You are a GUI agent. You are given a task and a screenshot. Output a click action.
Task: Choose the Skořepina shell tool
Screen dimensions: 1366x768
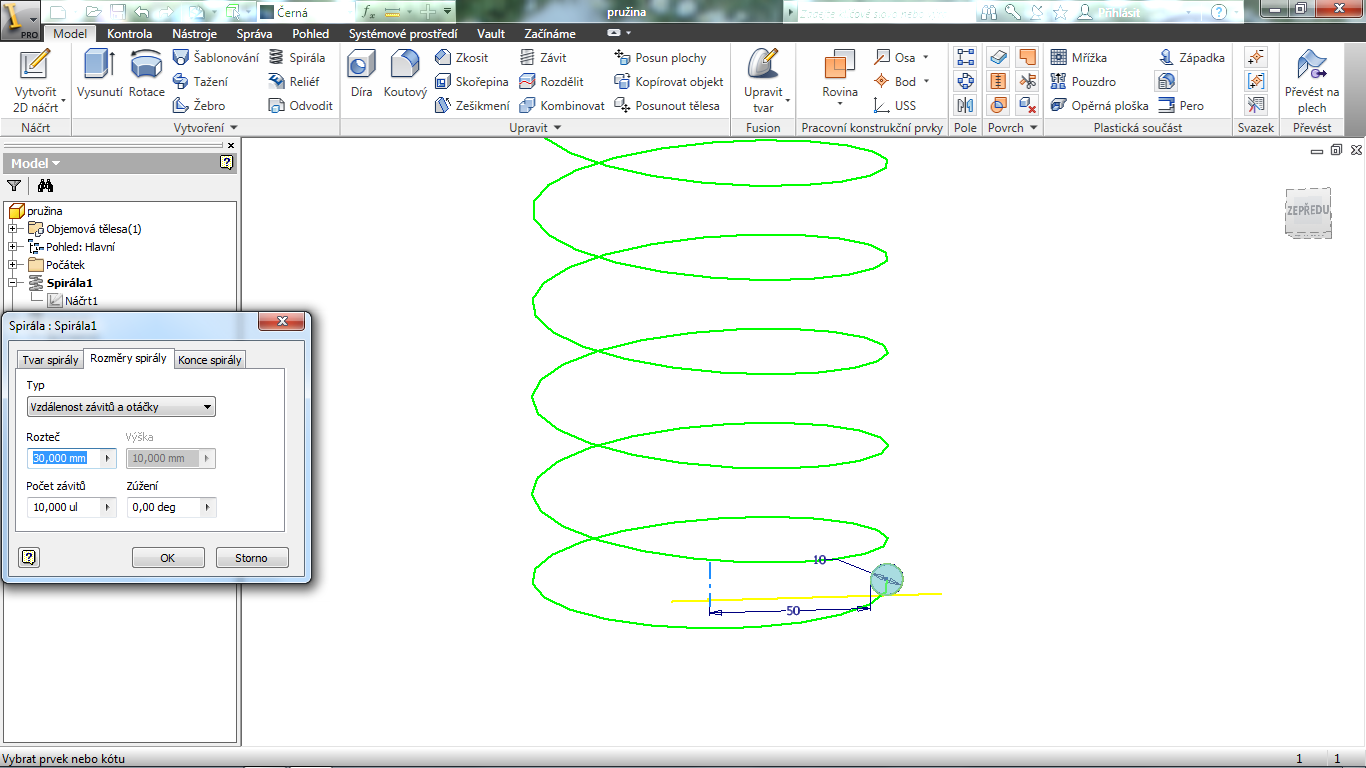coord(472,82)
